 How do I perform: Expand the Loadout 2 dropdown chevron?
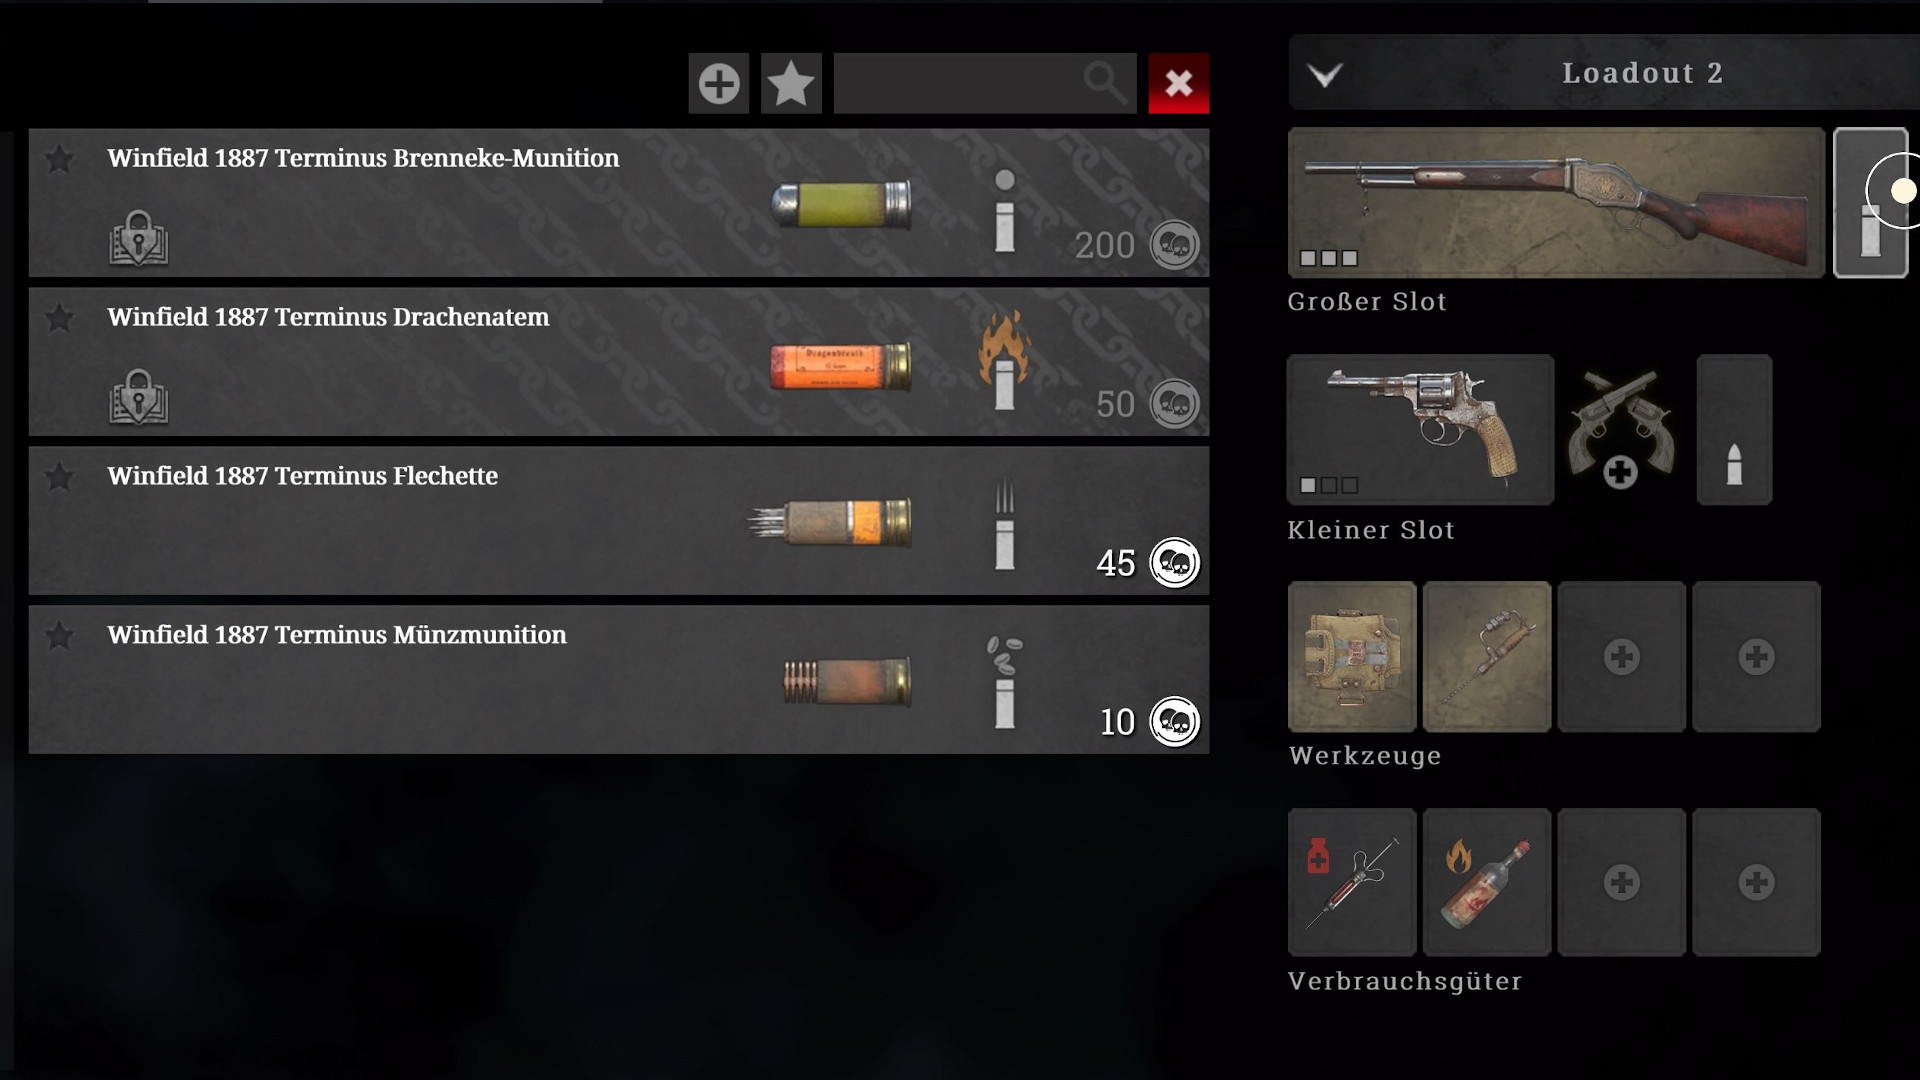(1325, 75)
